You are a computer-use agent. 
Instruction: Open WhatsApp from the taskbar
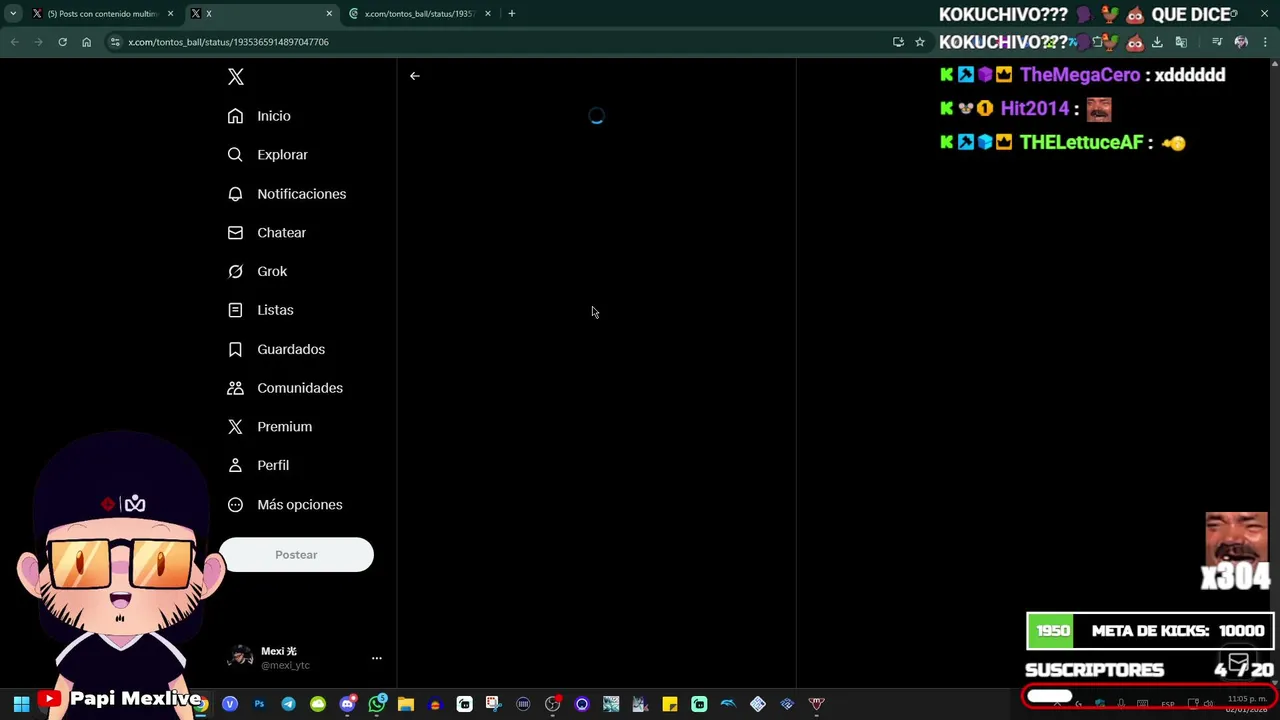point(377,704)
